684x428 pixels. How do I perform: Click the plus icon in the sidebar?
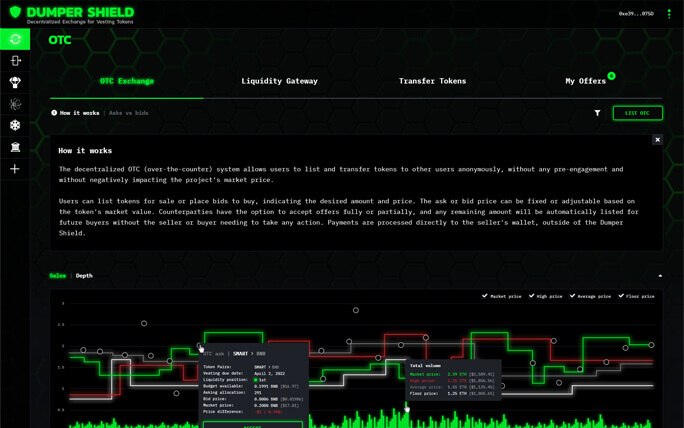15,169
